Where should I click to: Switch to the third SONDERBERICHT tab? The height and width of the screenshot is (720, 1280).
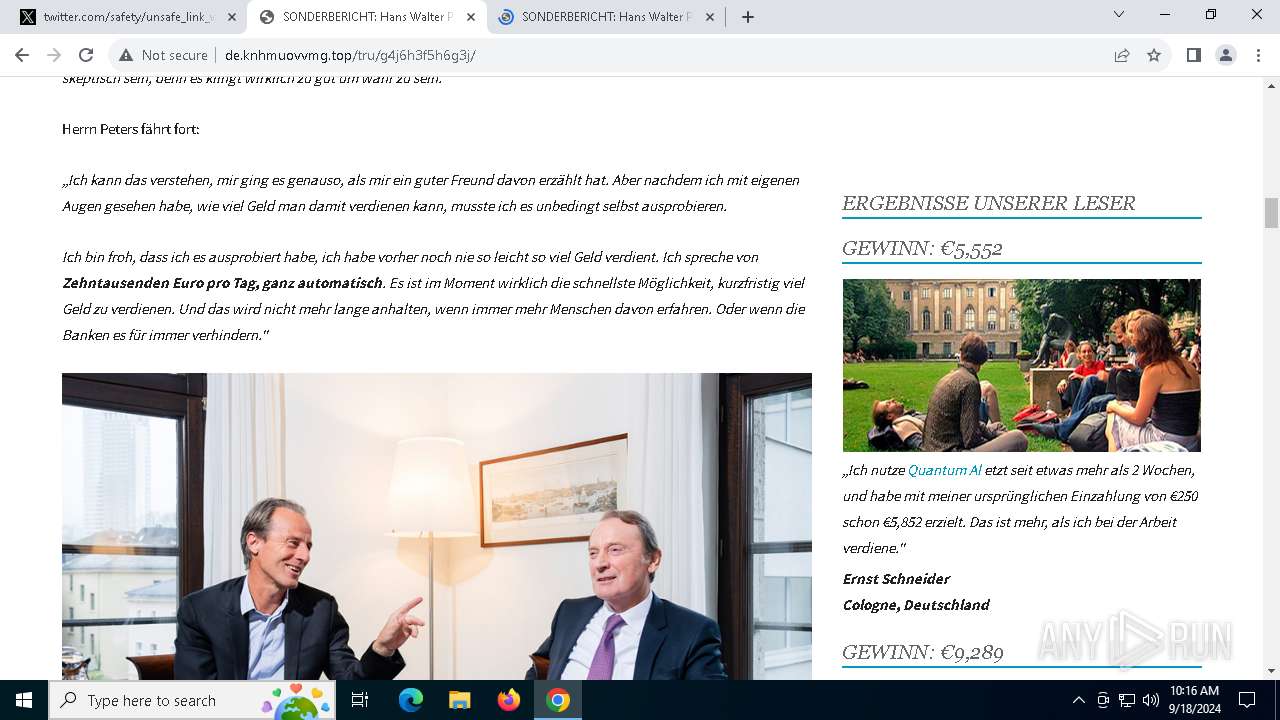(606, 17)
